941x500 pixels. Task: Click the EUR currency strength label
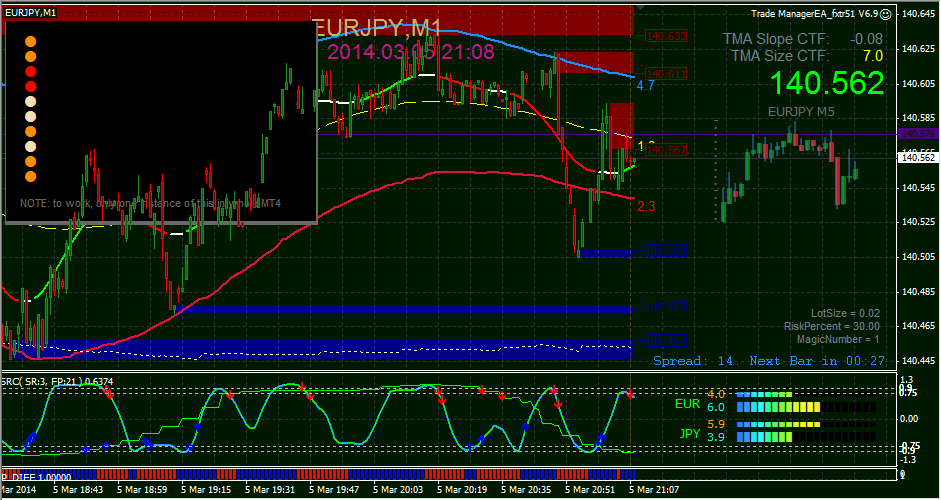[x=687, y=404]
